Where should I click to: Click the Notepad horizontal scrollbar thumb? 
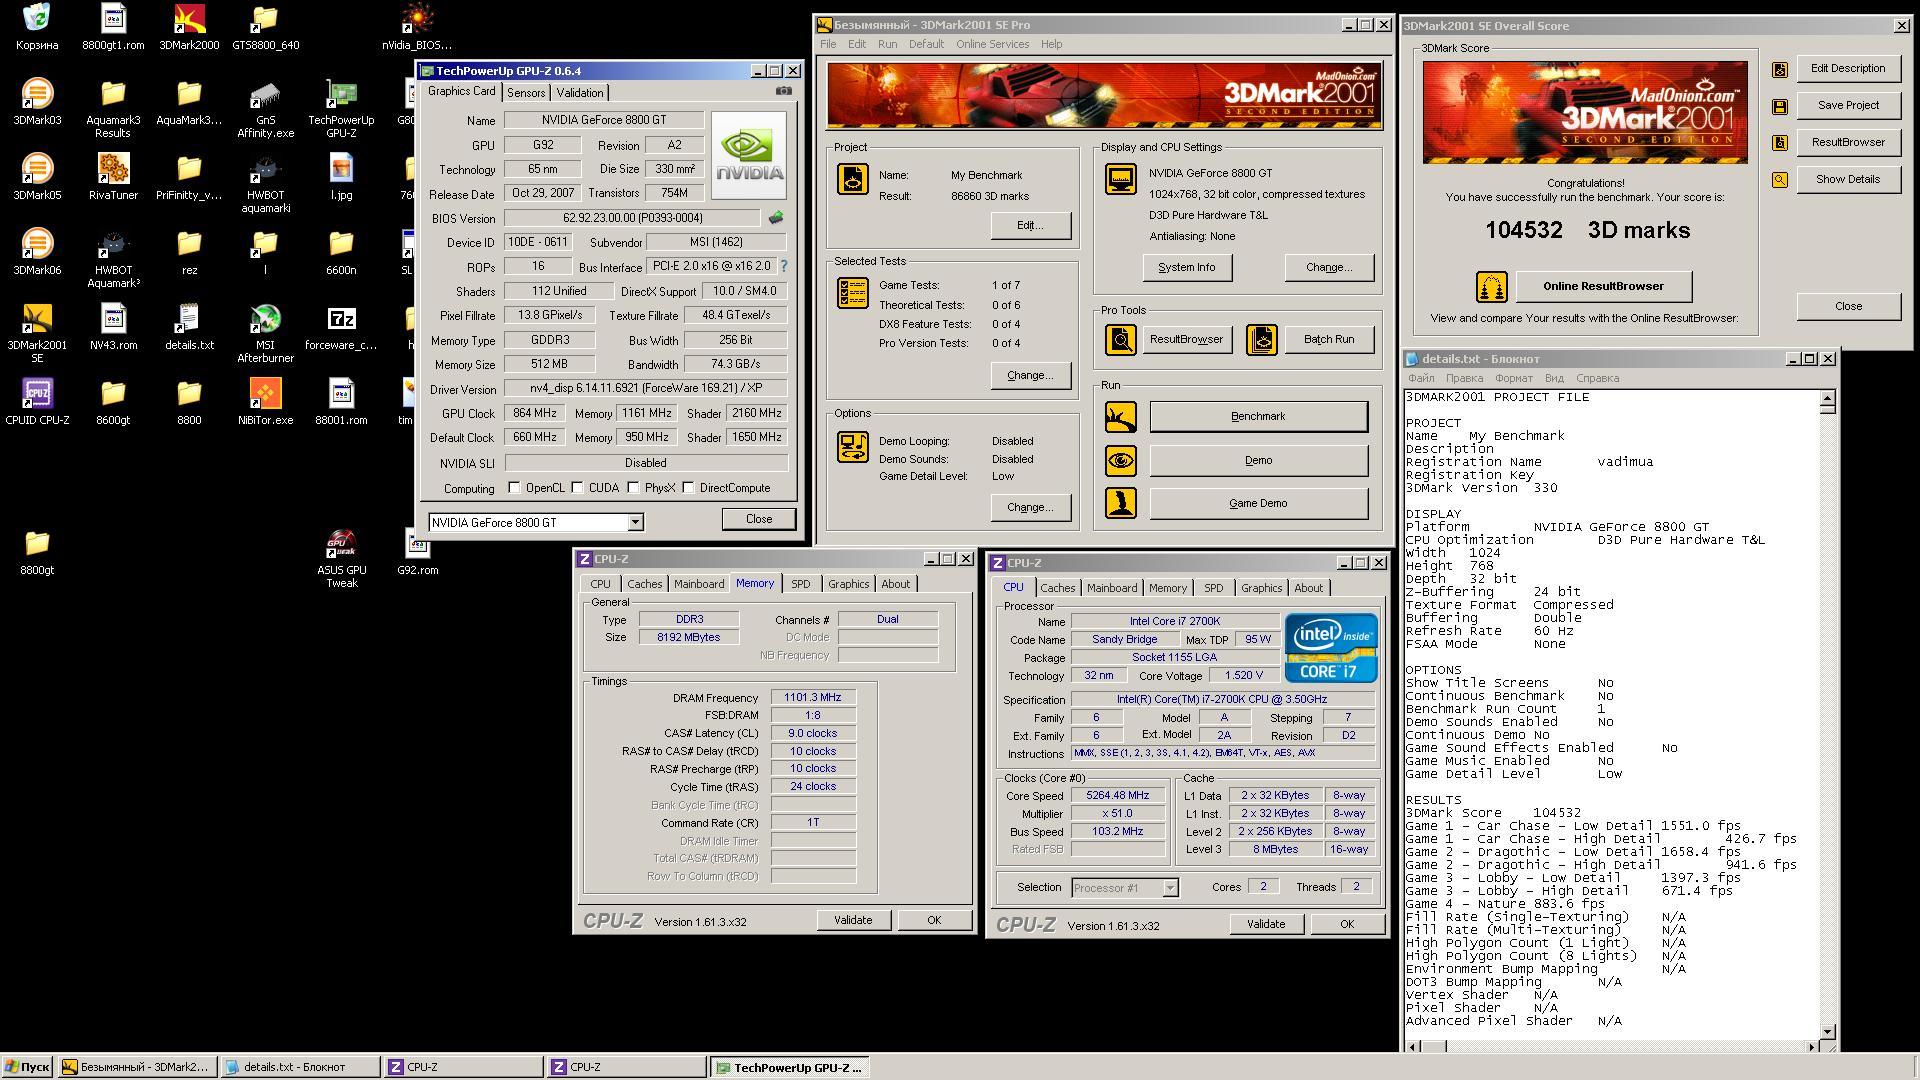(1435, 1046)
